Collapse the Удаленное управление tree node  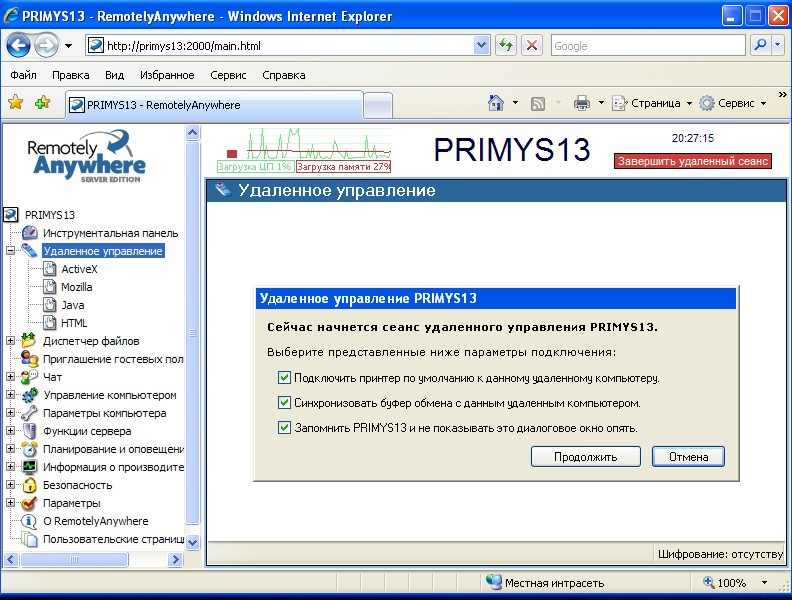(10, 251)
